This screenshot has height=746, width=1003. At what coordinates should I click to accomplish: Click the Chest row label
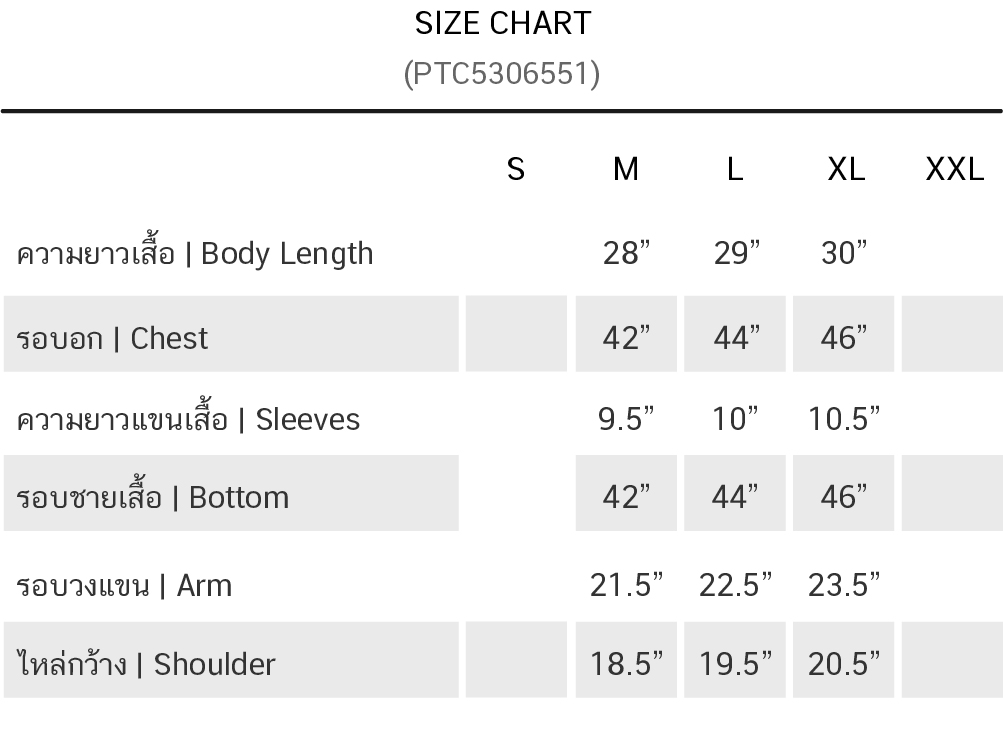(113, 338)
